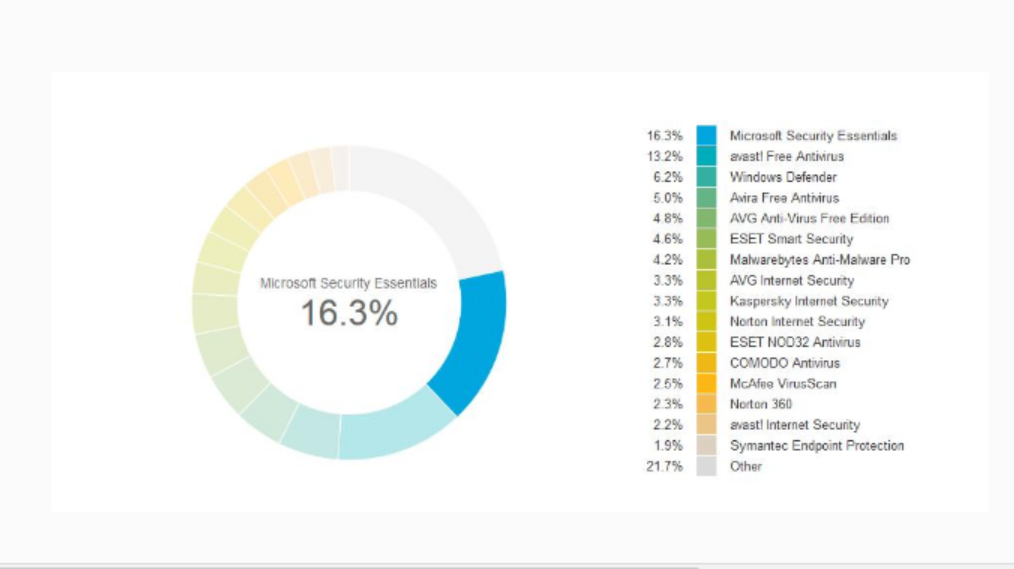Click the 4.2% value in the legend
The image size is (1014, 569).
pyautogui.click(x=667, y=260)
